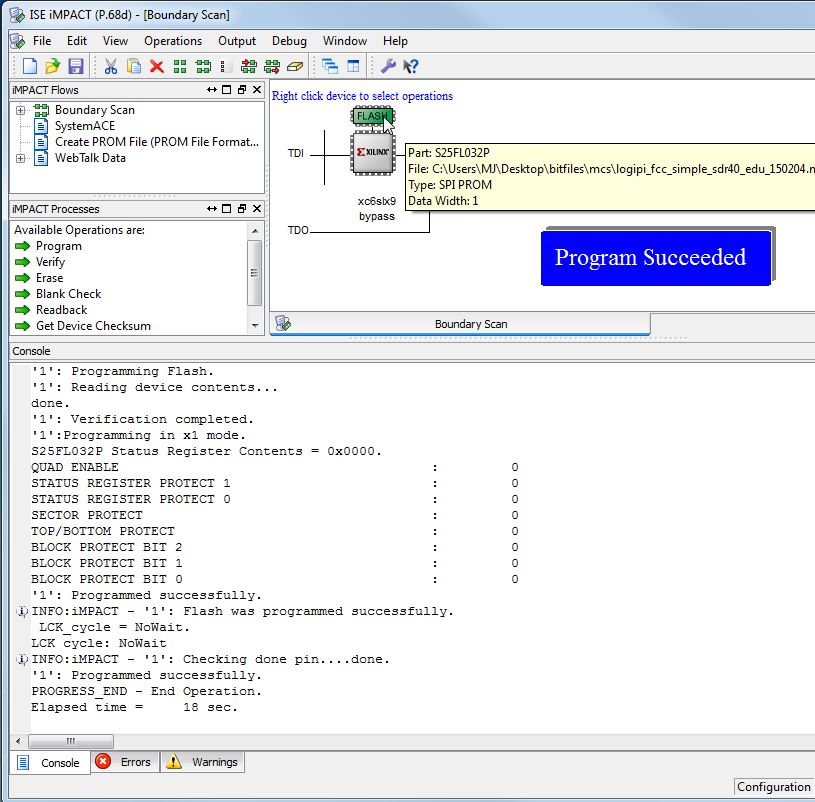Image resolution: width=815 pixels, height=802 pixels.
Task: Expand the Boundary Scan tree node
Action: click(20, 110)
